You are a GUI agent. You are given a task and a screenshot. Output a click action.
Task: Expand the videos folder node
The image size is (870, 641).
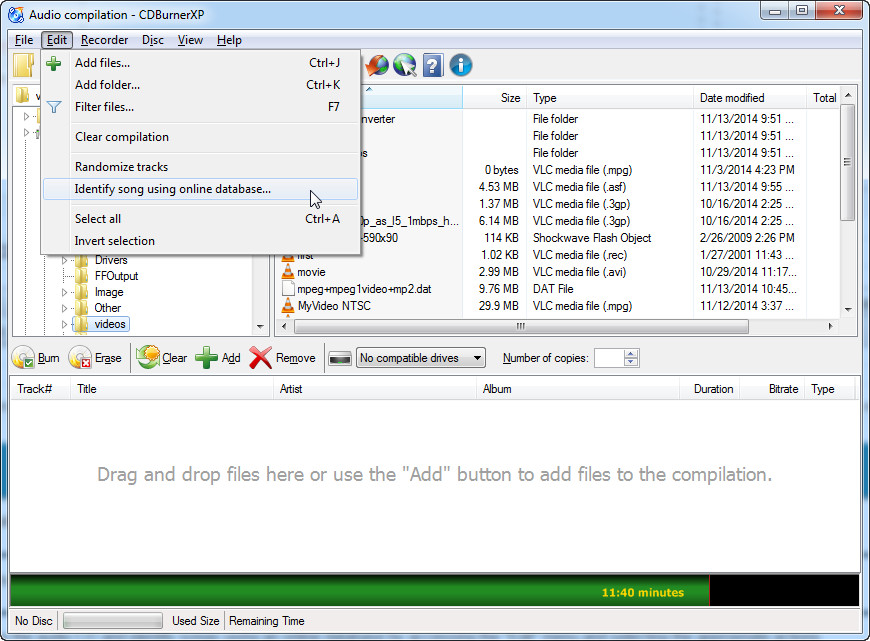tap(64, 324)
